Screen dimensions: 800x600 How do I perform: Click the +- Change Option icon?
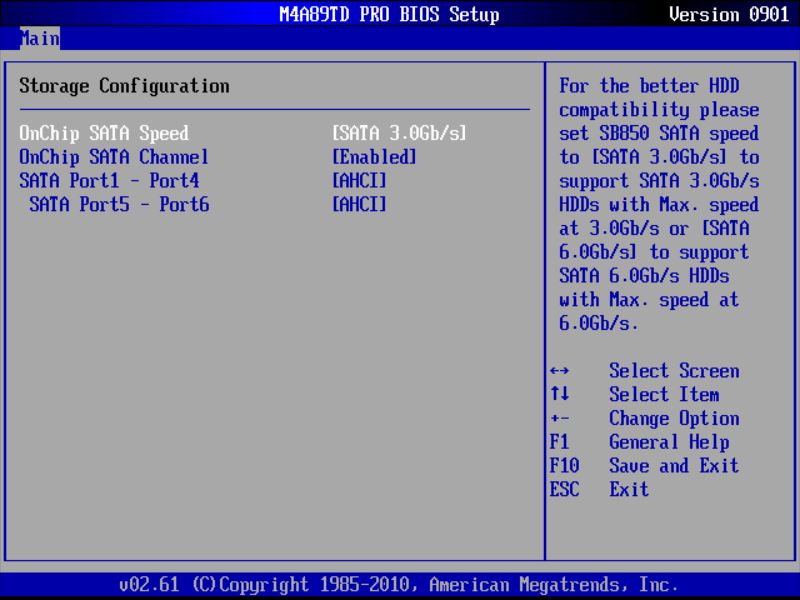click(x=562, y=418)
